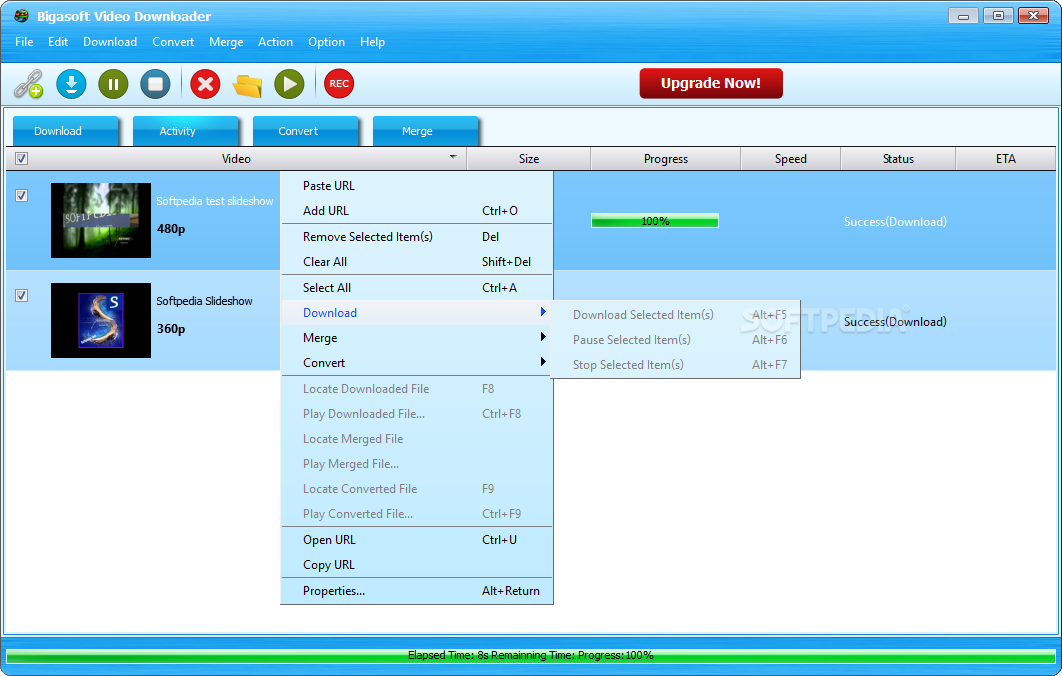Click Download Selected Item(s) submenu entry
Image resolution: width=1062 pixels, height=676 pixels.
point(678,315)
